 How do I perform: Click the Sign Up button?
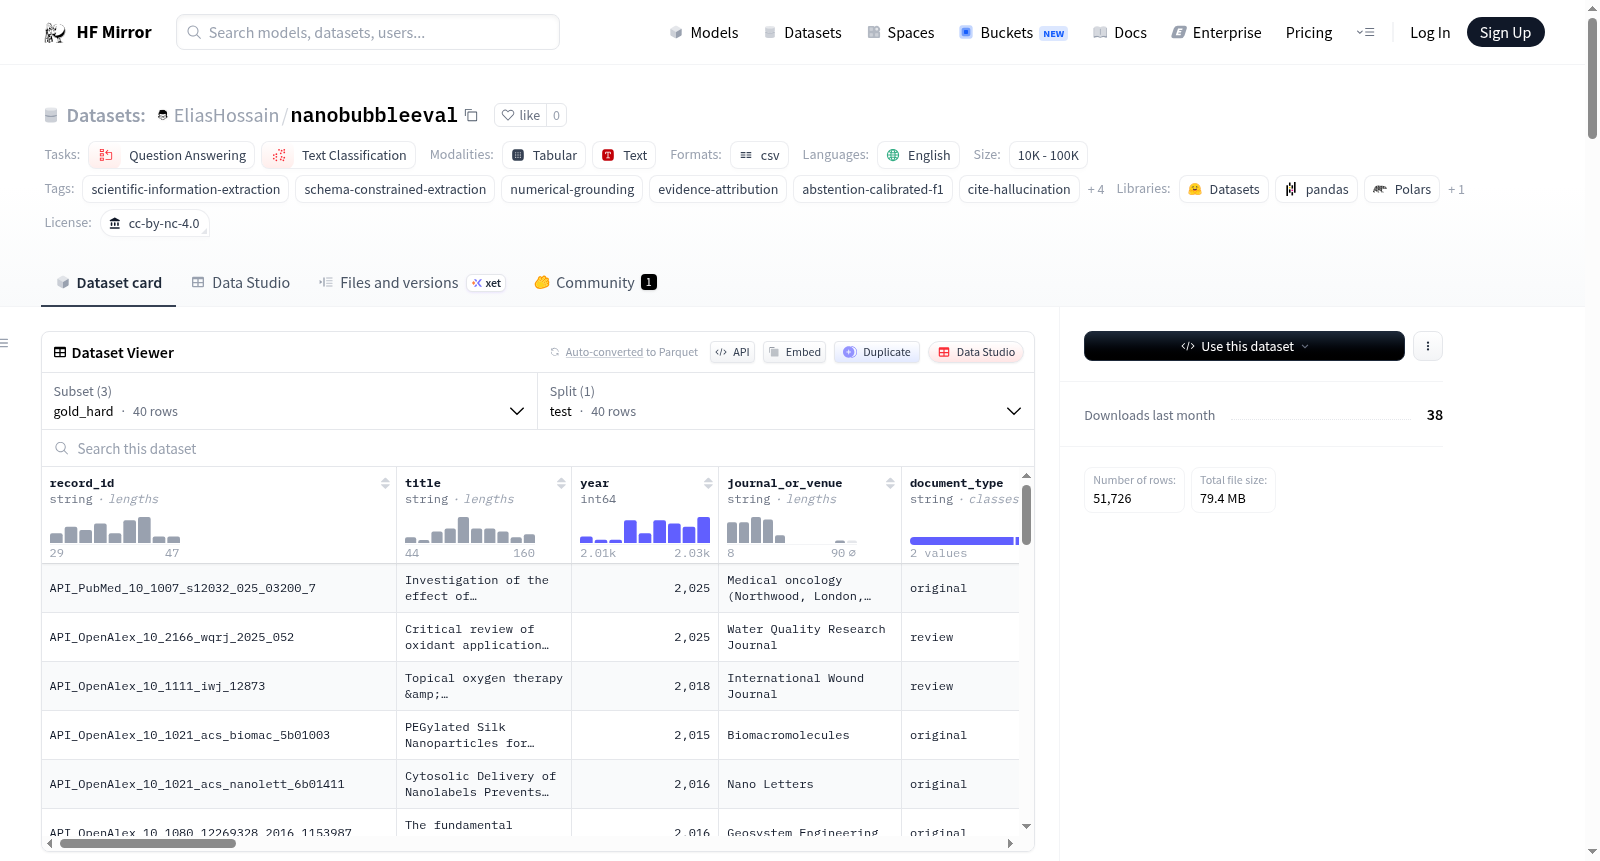[1505, 32]
